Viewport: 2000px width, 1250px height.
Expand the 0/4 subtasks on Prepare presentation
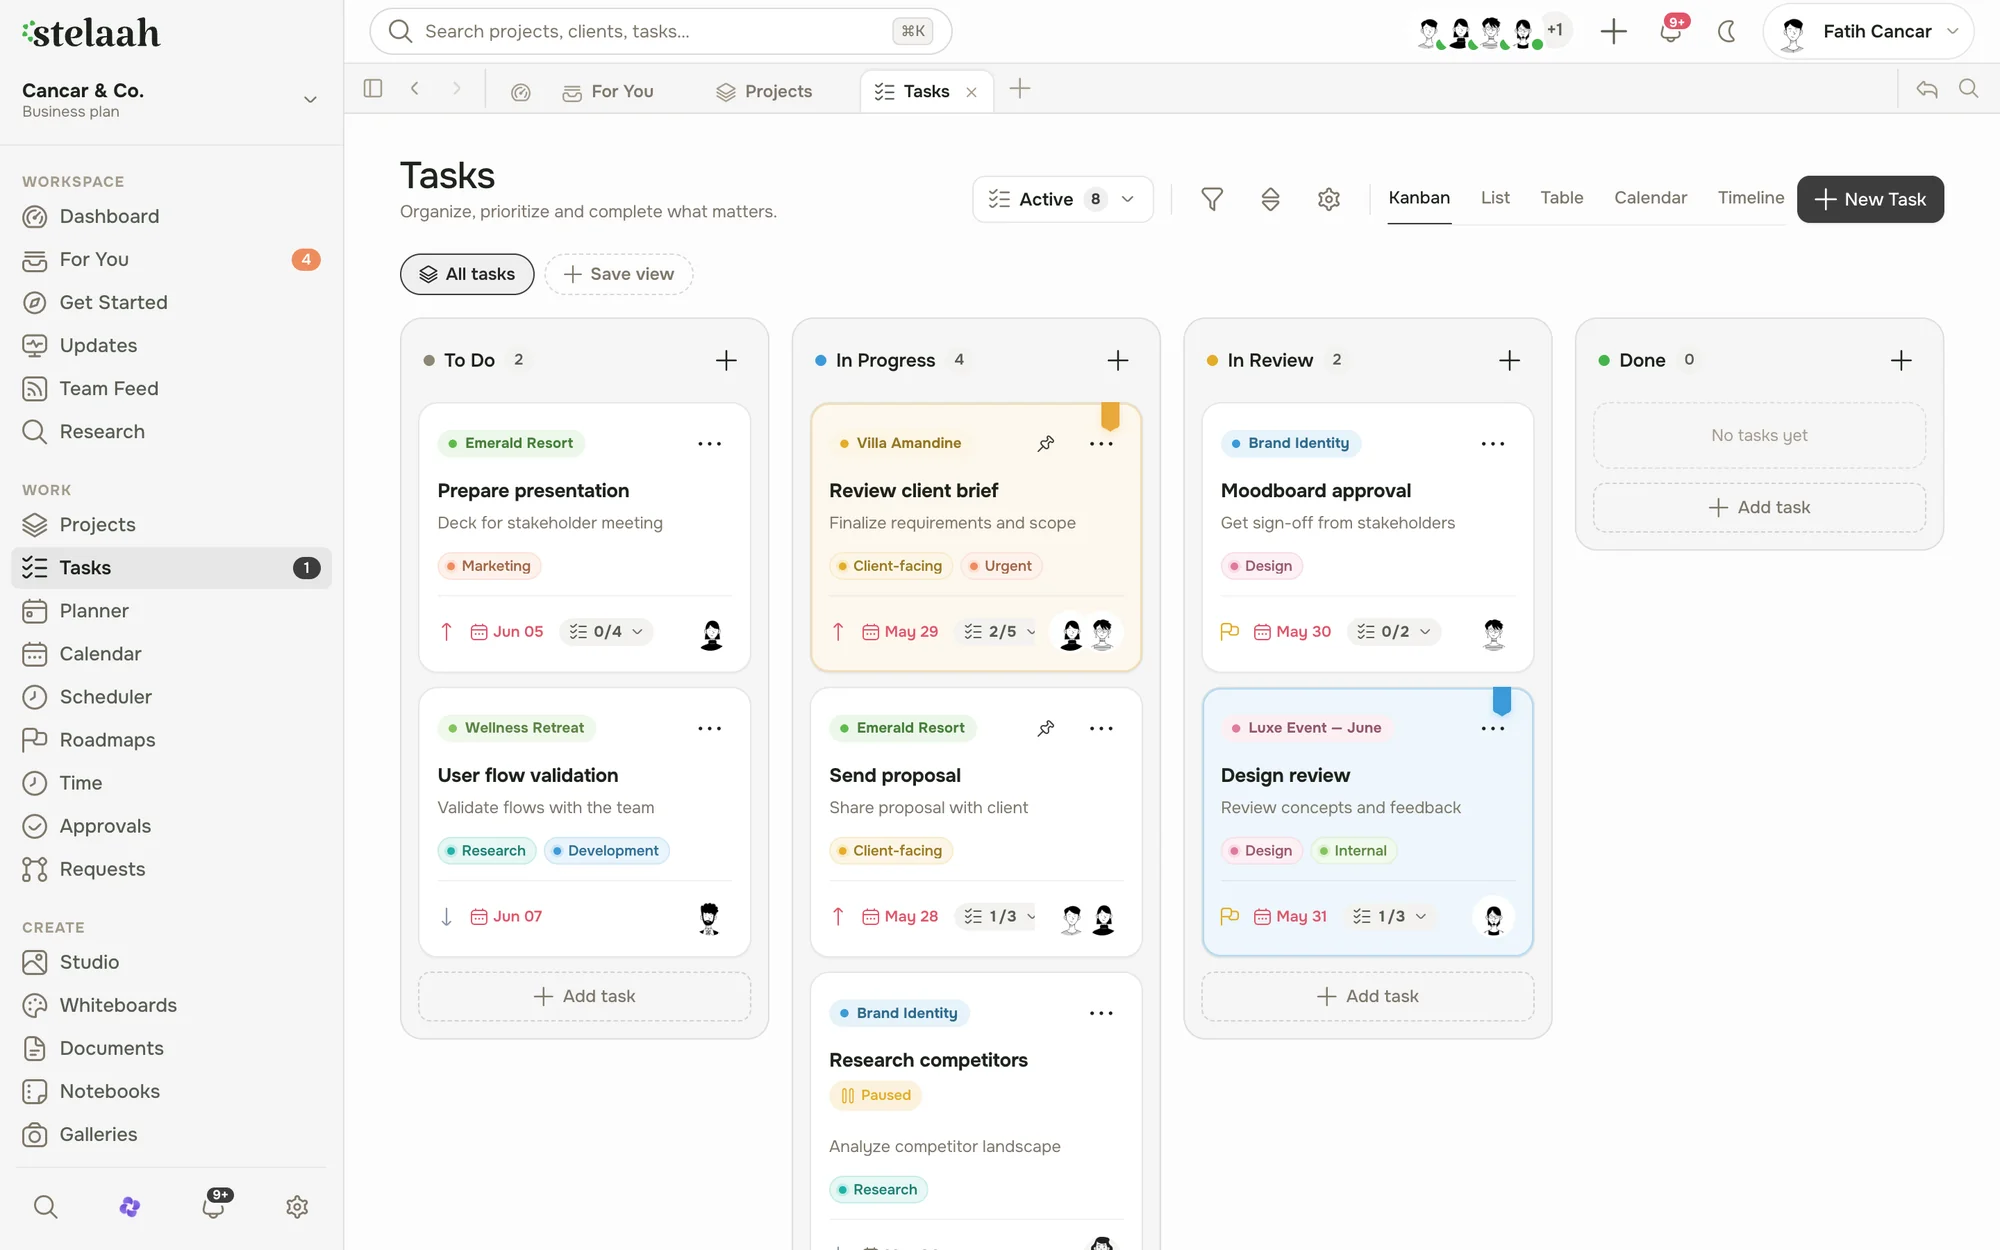coord(606,632)
